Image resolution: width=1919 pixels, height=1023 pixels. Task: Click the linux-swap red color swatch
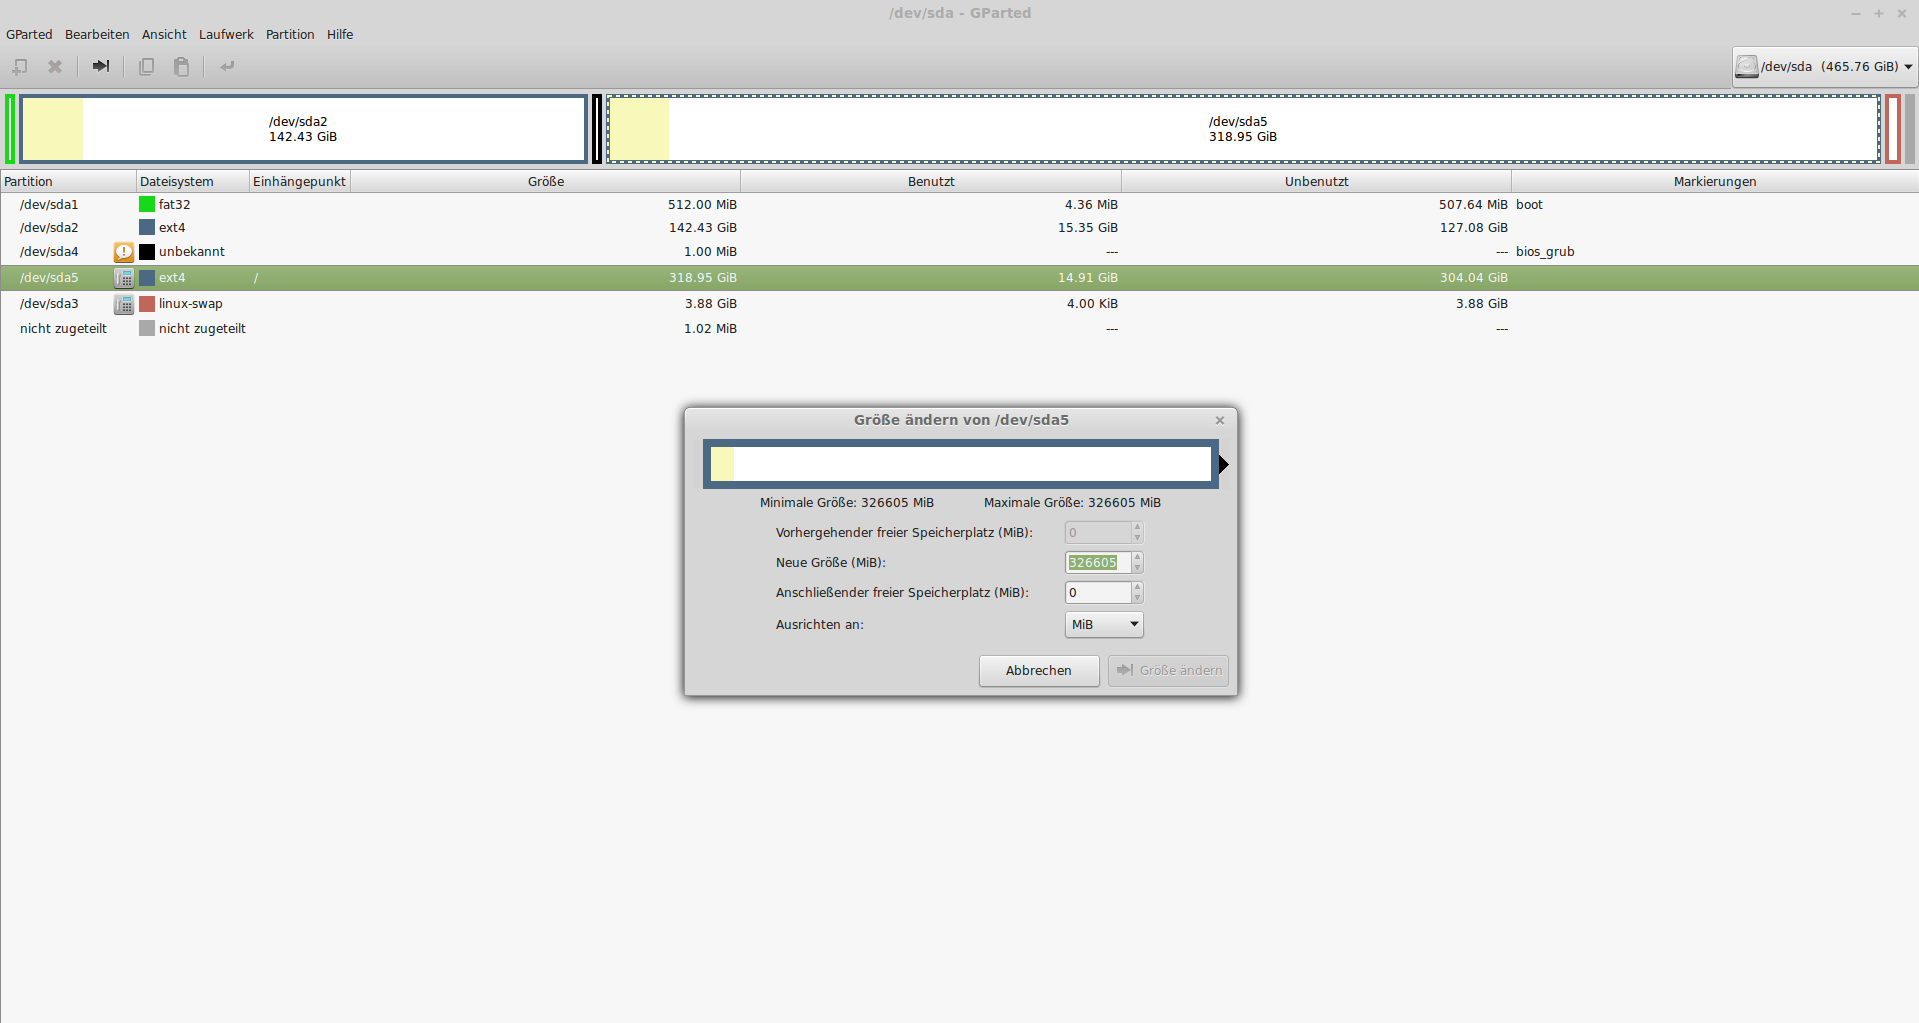pos(147,304)
